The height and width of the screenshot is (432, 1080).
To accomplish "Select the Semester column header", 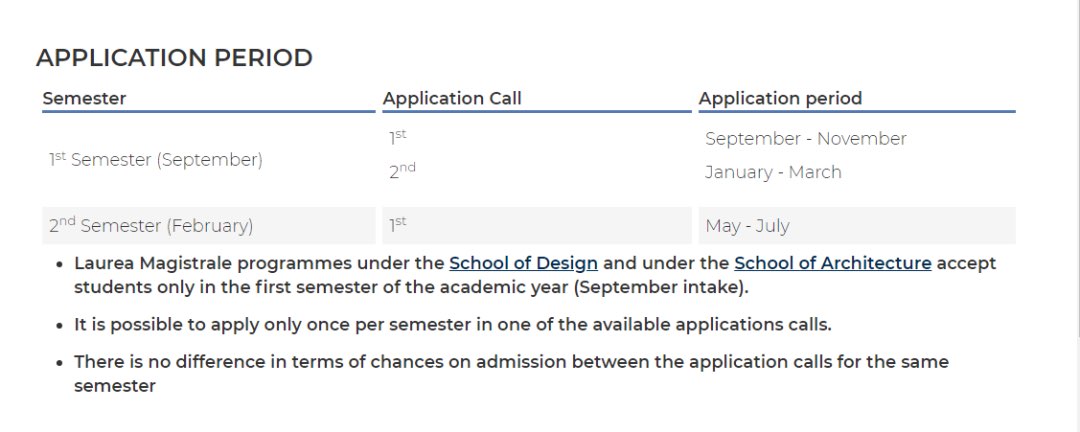I will pyautogui.click(x=84, y=99).
